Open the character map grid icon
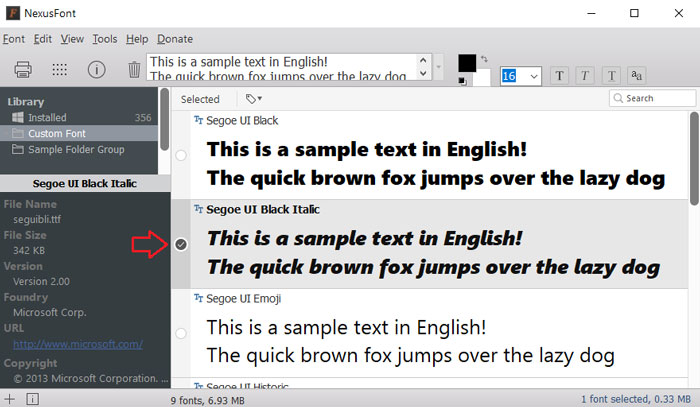The height and width of the screenshot is (407, 700). pyautogui.click(x=59, y=69)
